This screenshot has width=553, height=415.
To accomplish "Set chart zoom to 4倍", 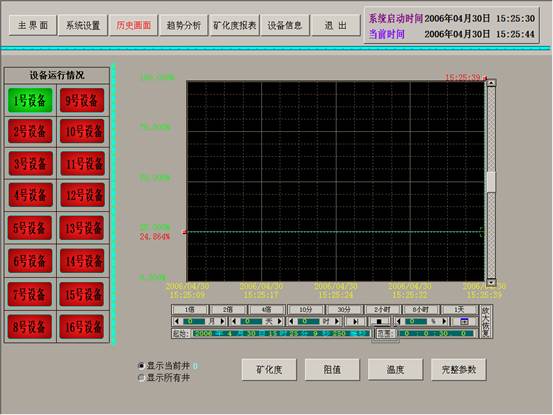I will click(266, 309).
